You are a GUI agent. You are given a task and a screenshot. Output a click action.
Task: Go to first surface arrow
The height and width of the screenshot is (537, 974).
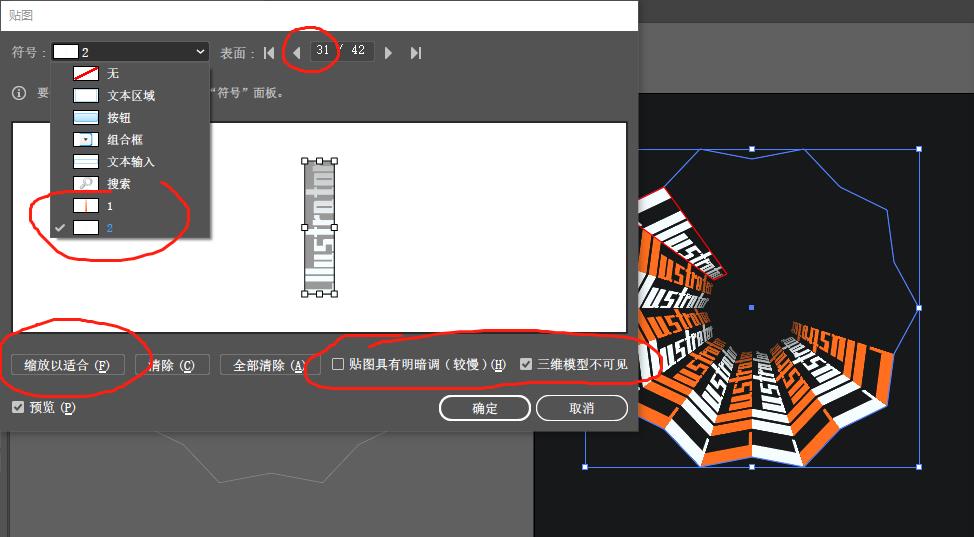tap(268, 53)
